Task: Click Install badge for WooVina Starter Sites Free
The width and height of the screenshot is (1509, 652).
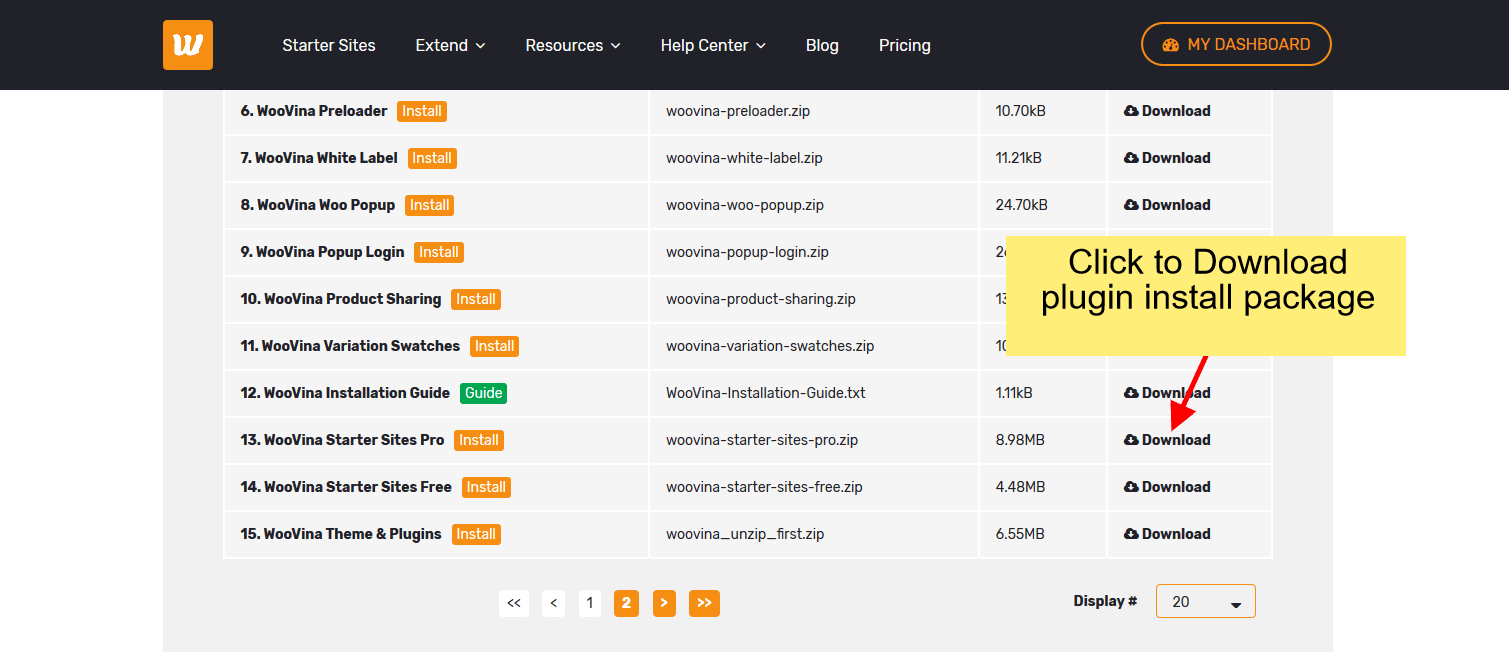Action: click(486, 487)
